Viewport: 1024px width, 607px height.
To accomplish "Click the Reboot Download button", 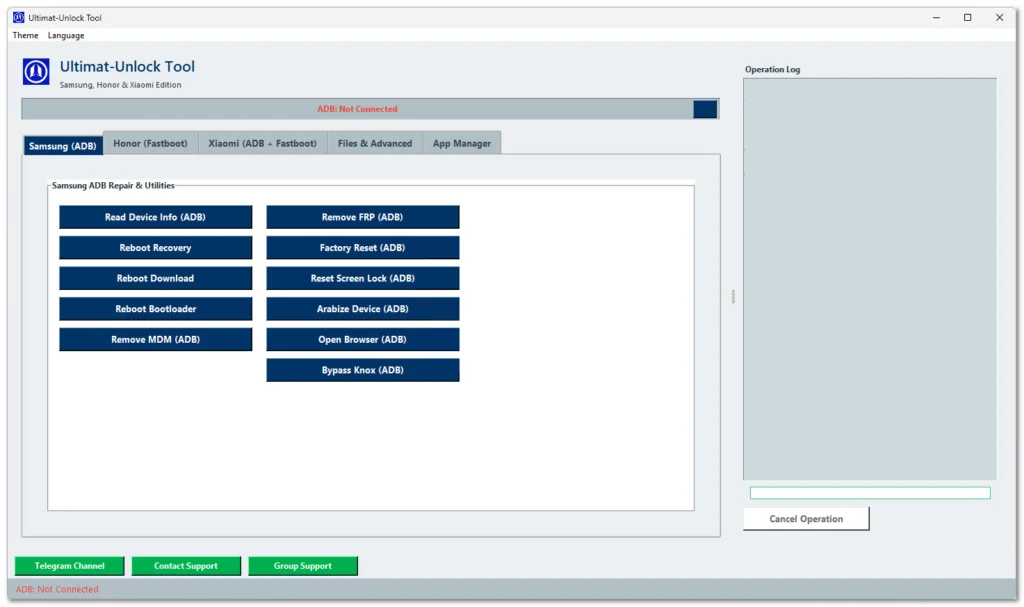I will tap(155, 278).
